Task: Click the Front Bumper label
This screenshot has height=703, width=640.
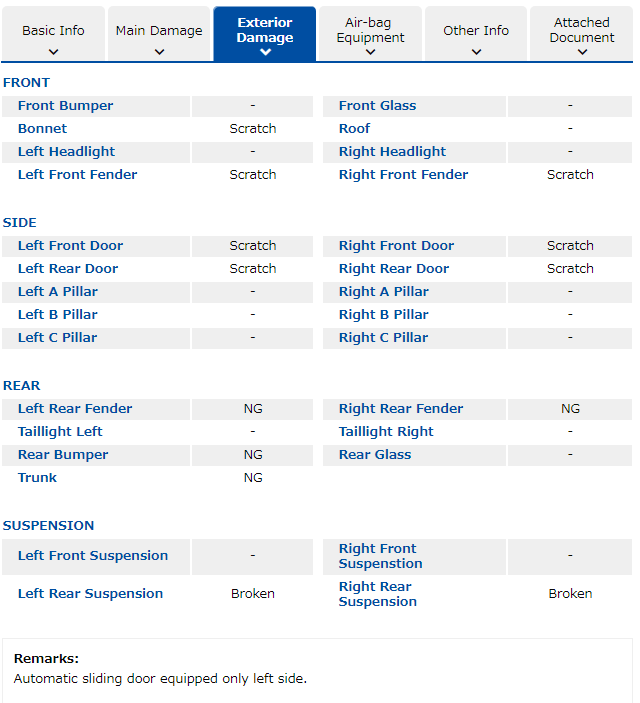Action: click(x=65, y=106)
